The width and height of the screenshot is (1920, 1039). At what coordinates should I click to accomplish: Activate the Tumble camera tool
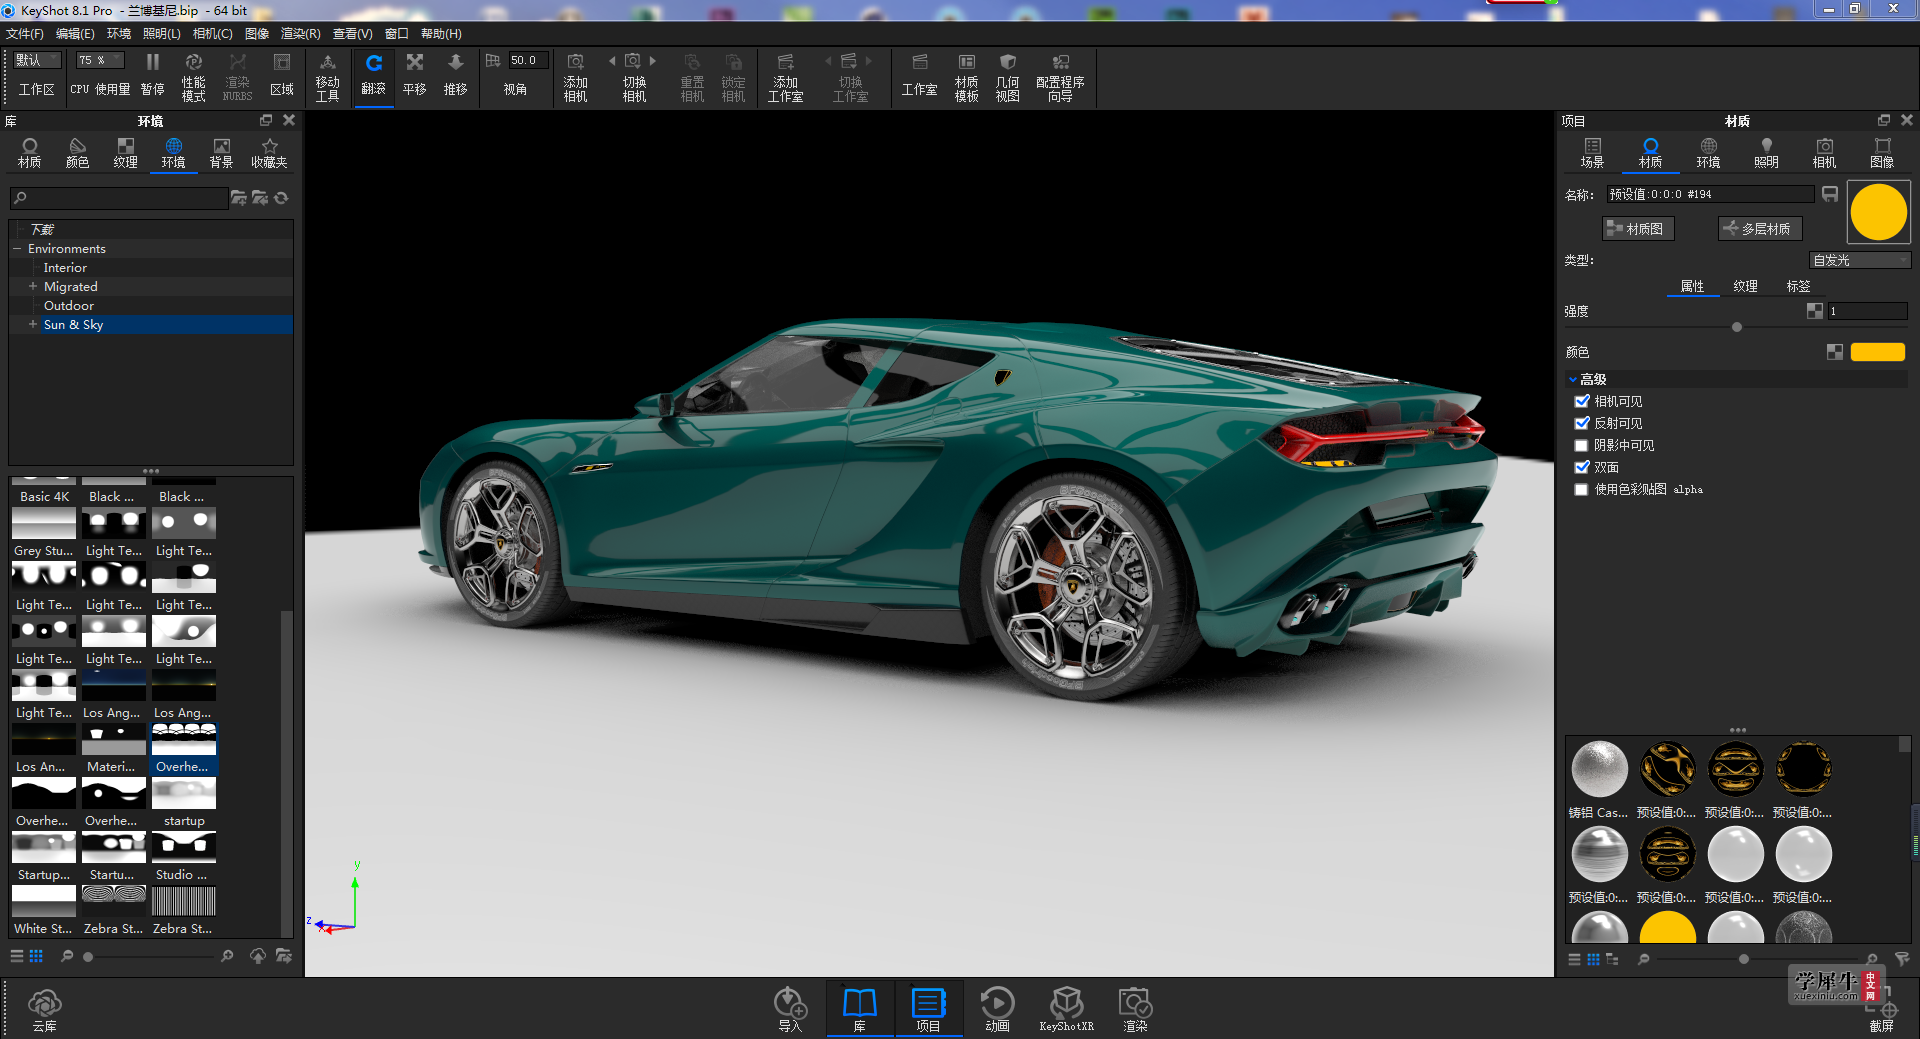tap(373, 75)
